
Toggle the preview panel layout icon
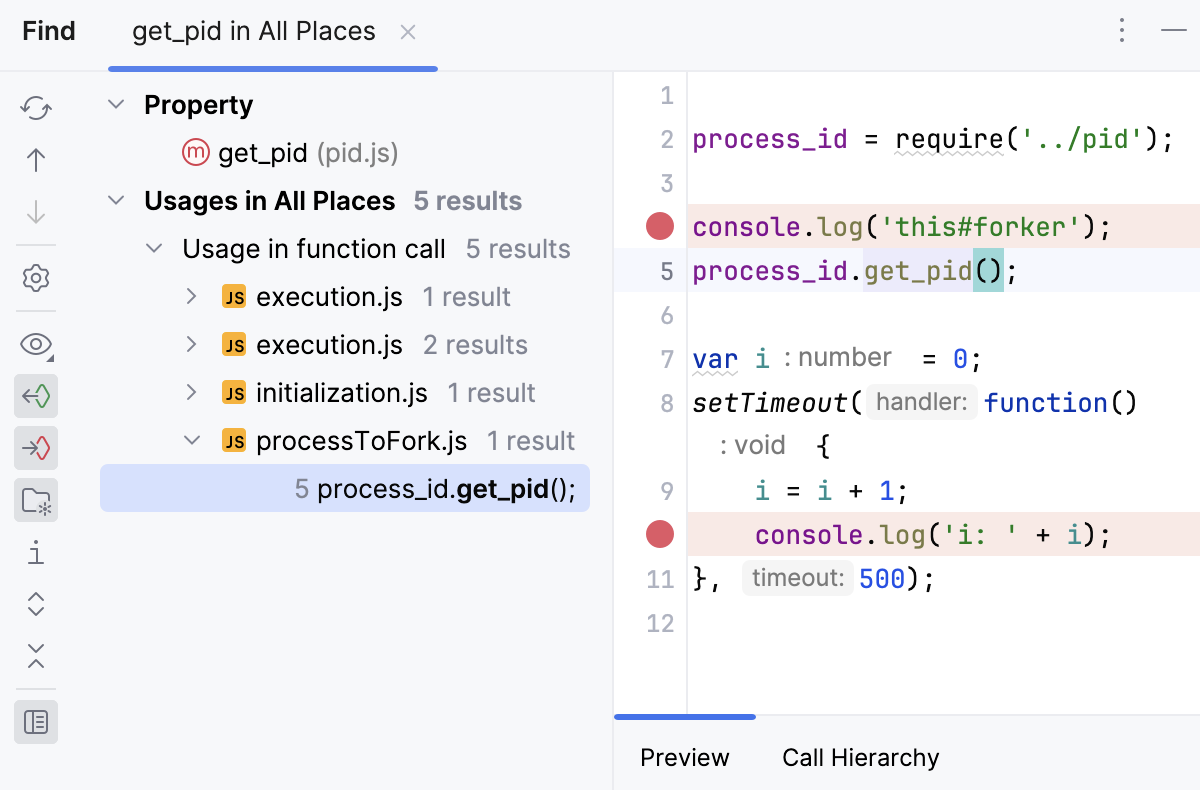click(36, 722)
